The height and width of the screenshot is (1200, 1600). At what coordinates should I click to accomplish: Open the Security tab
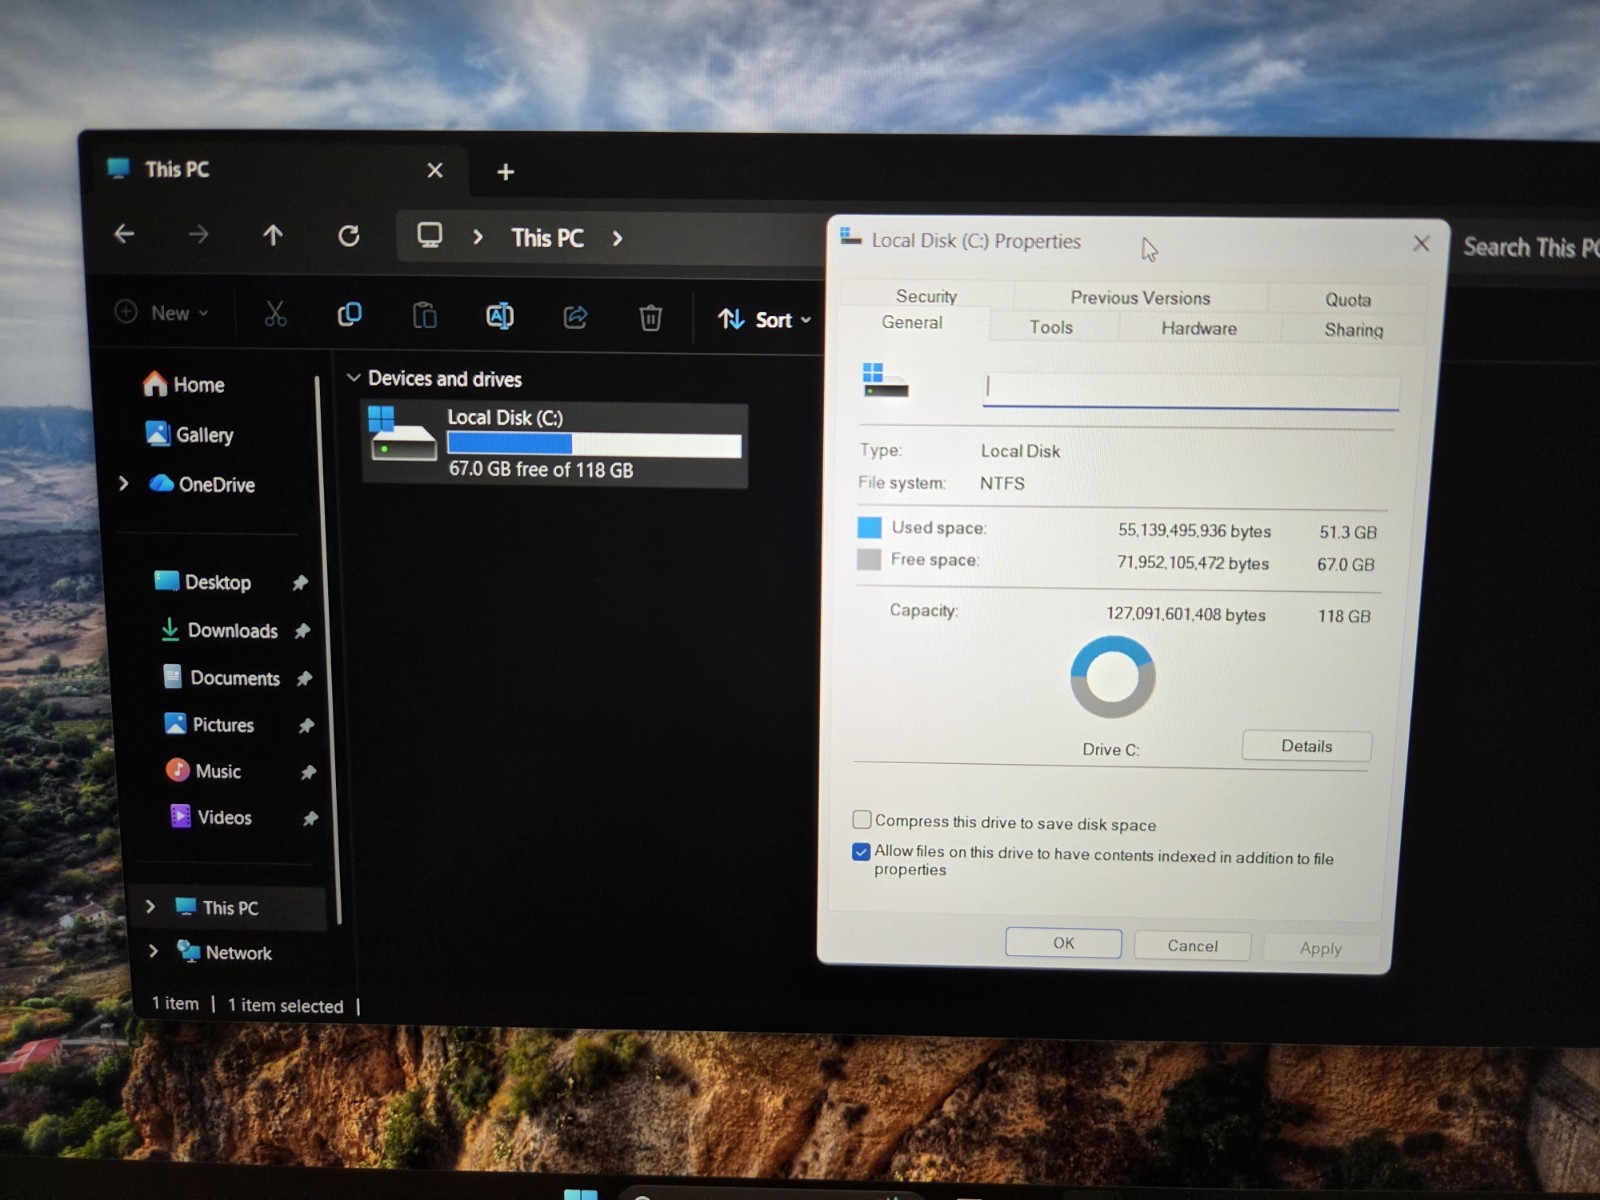[x=926, y=296]
